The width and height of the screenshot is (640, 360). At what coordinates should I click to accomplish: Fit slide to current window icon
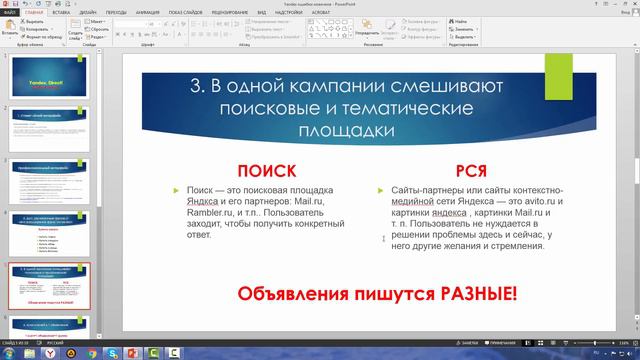(635, 343)
